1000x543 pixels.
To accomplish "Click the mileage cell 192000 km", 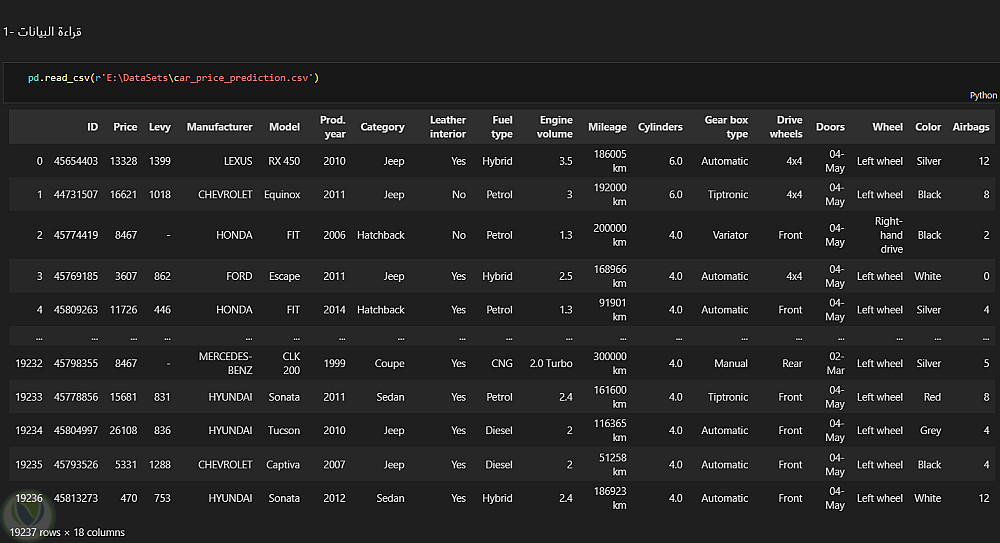I will (610, 195).
